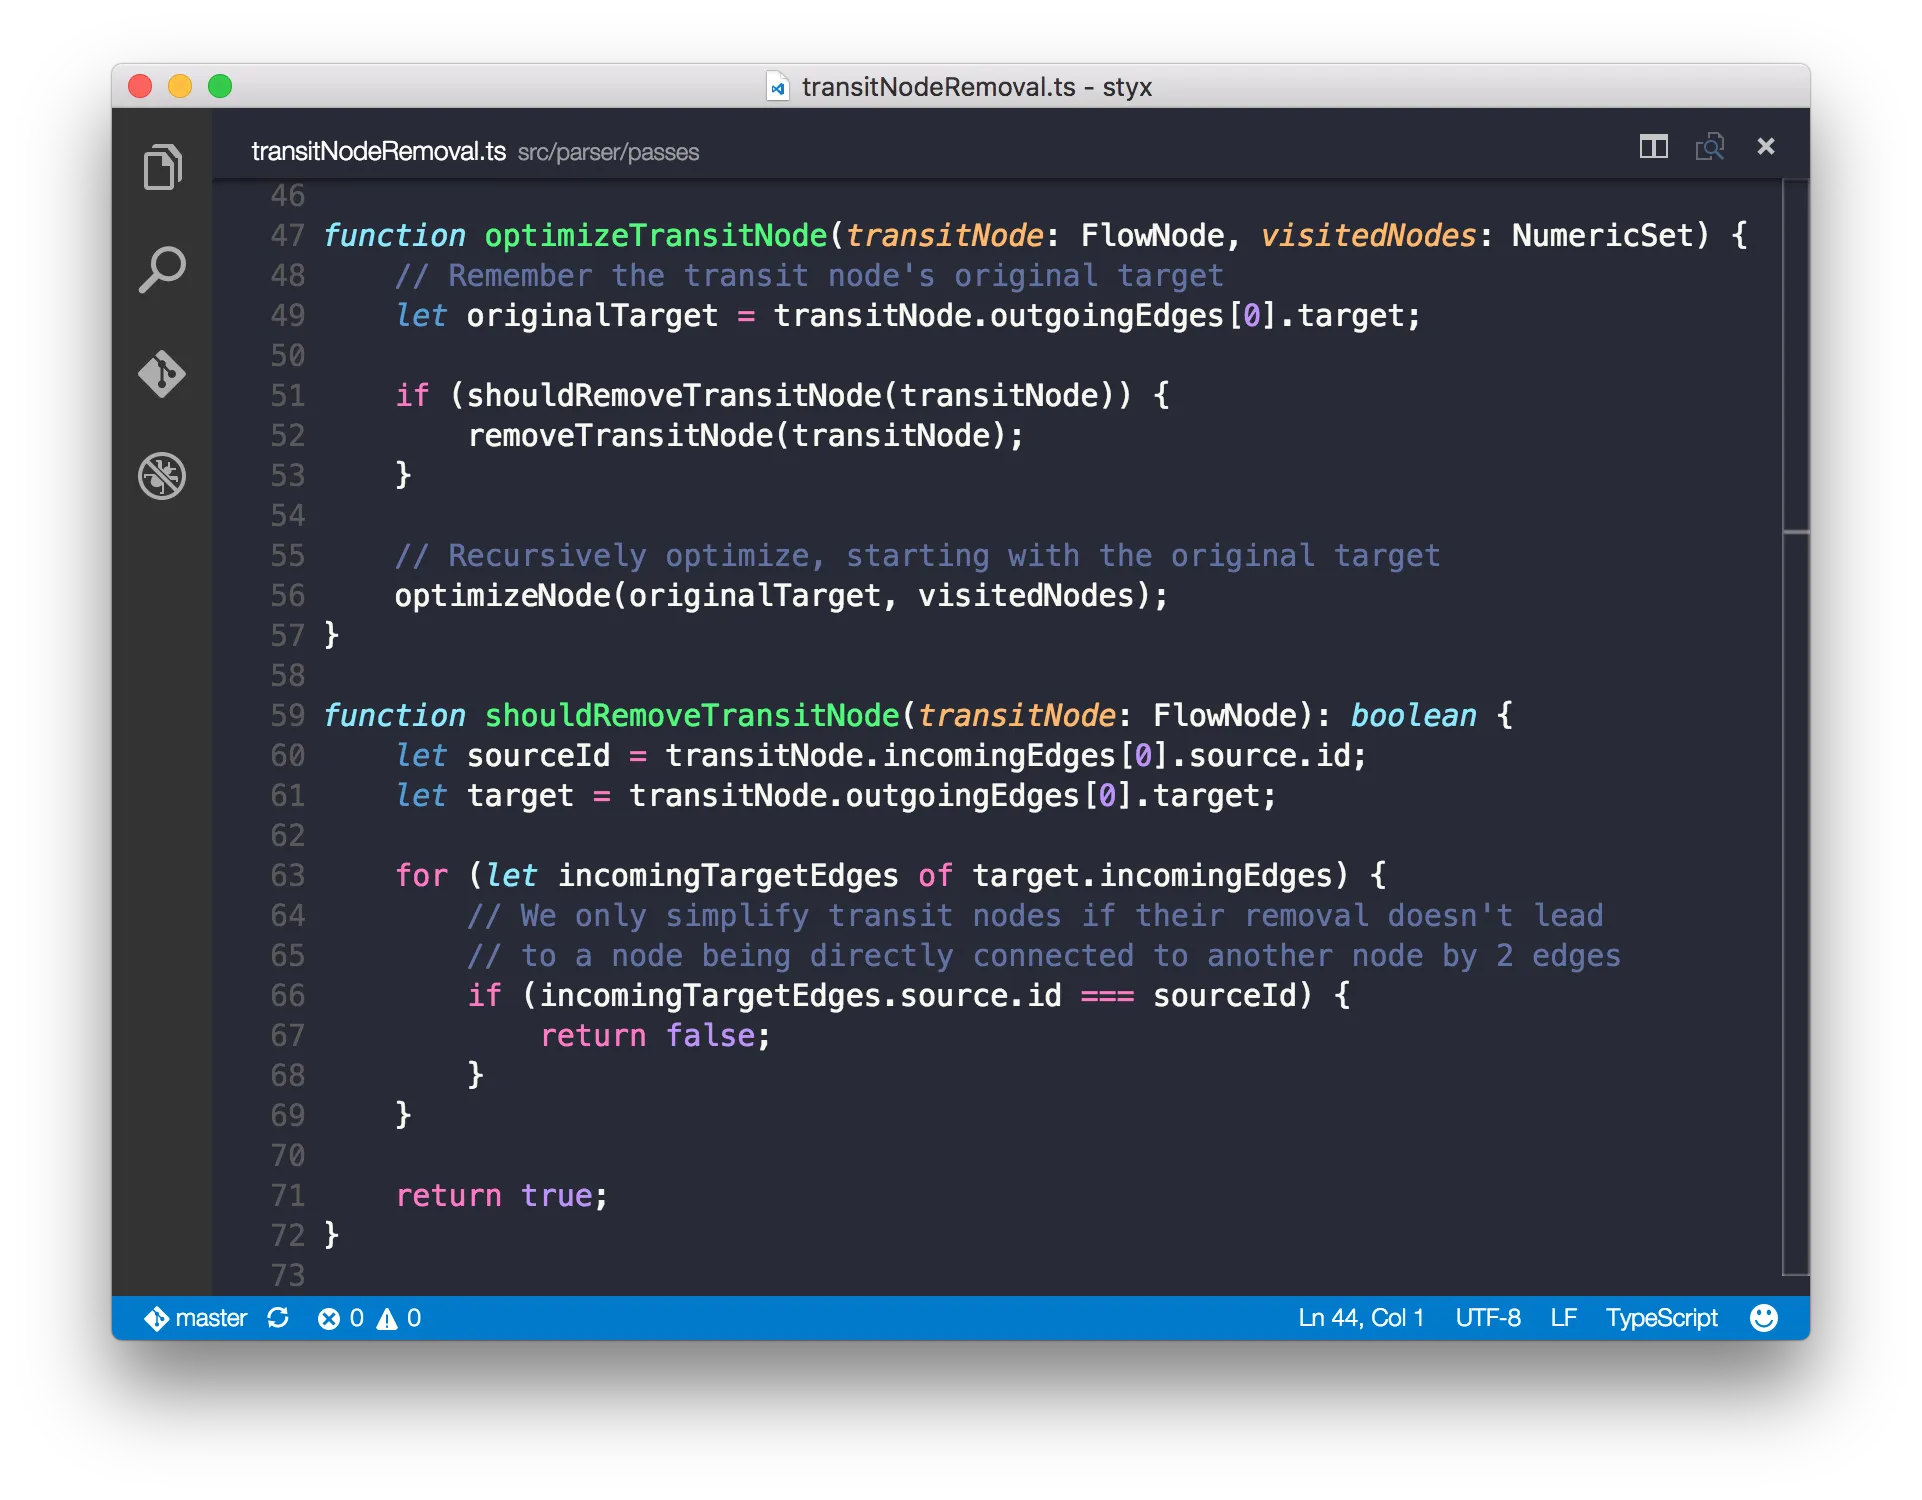Click the file search icon beside split editor
The height and width of the screenshot is (1500, 1922).
pos(1710,147)
